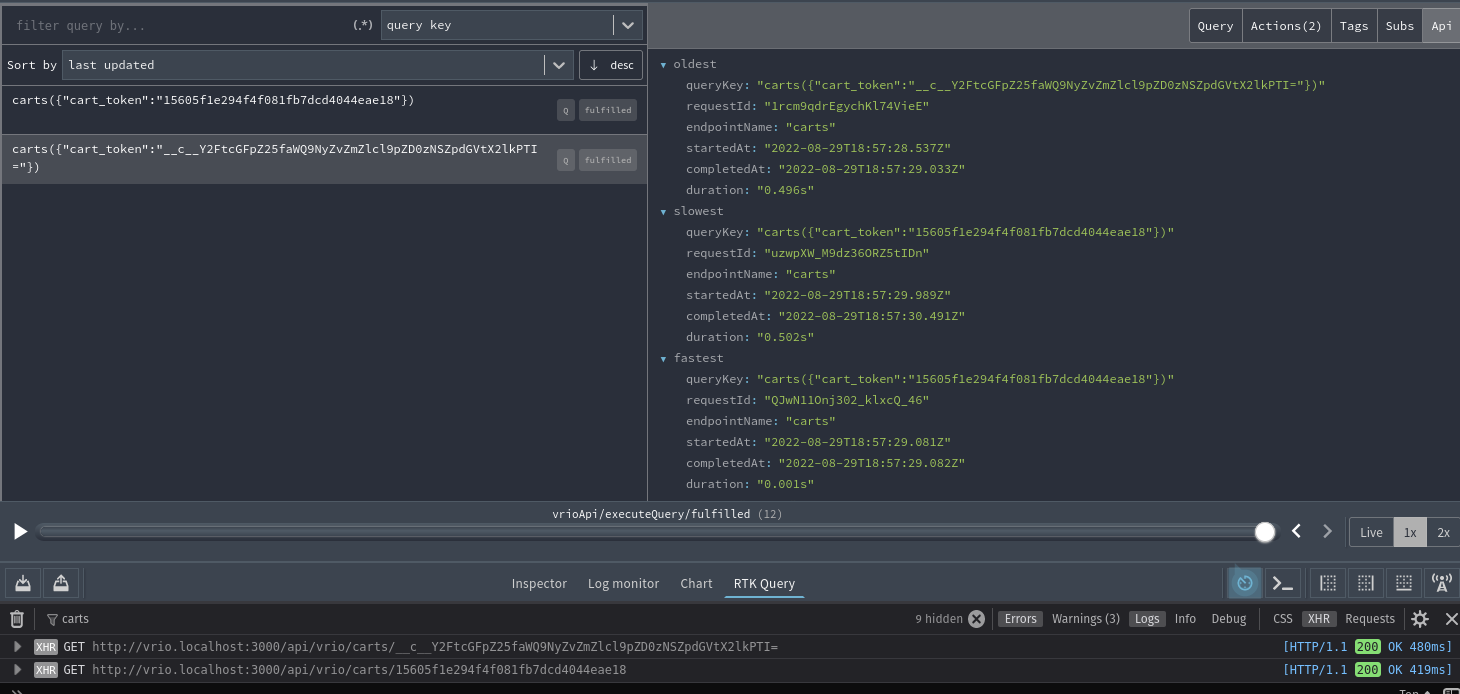Click the slowest requestId value uzwpXW_M9dz36ORZ5tIDn
Viewport: 1460px width, 694px height.
tap(846, 253)
